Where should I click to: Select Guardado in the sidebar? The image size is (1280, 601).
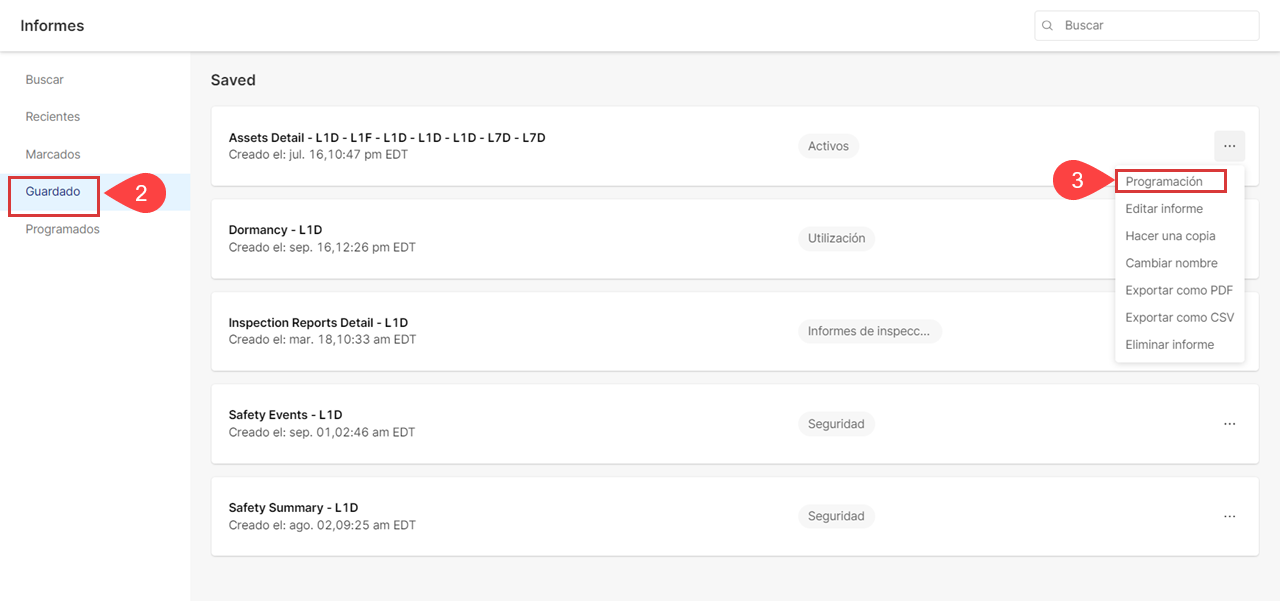tap(53, 192)
